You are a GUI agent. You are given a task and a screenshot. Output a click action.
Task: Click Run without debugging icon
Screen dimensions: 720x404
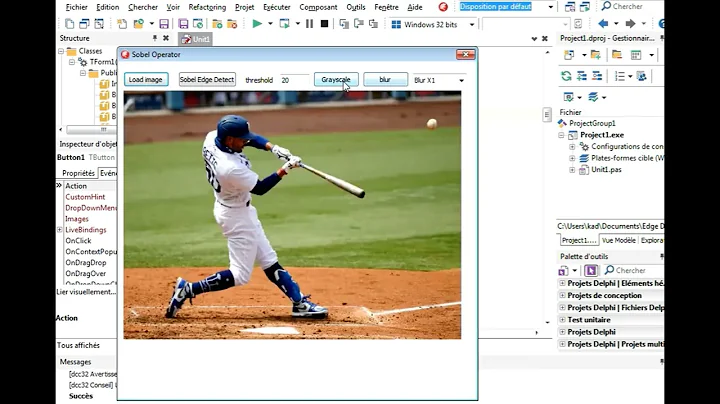285,23
